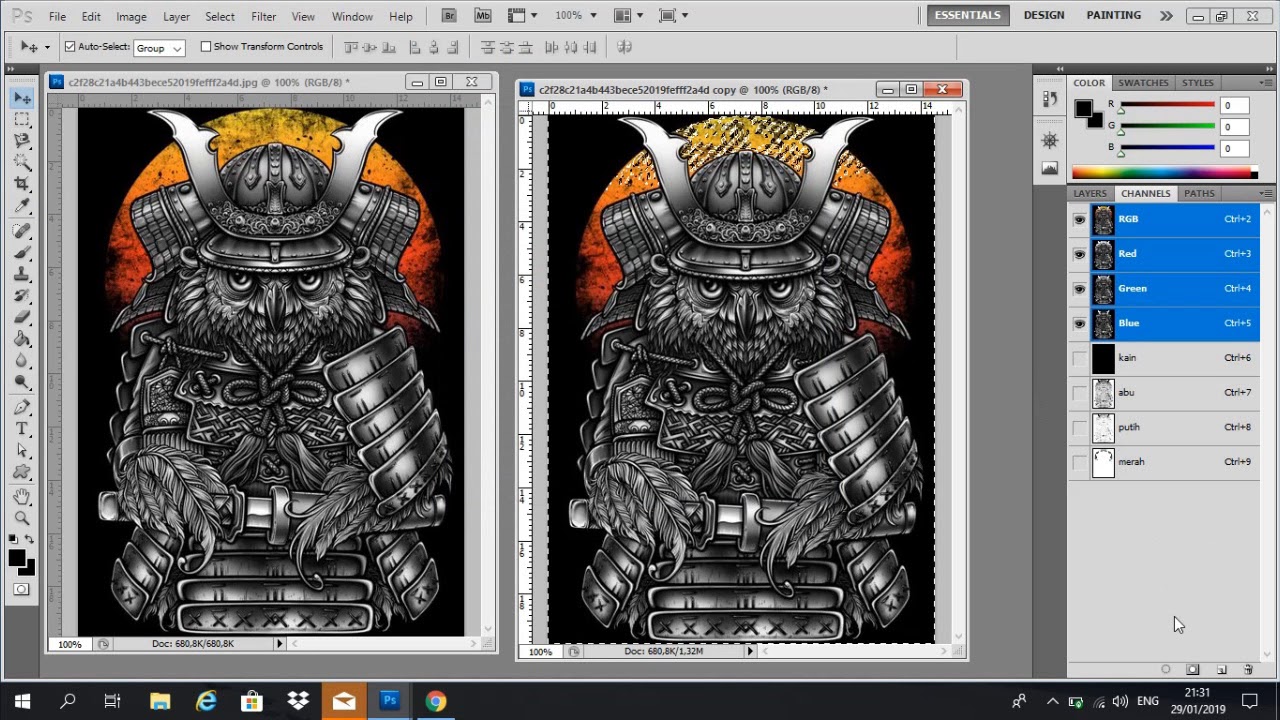Toggle Show Transform Controls checkbox
This screenshot has width=1280, height=720.
[206, 47]
